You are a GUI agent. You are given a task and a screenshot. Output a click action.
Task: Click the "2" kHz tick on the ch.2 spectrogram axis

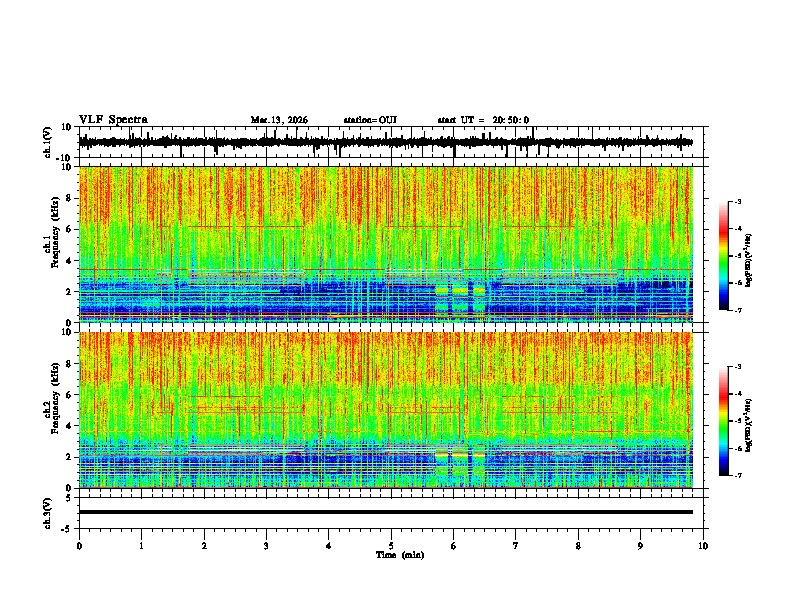(x=69, y=457)
